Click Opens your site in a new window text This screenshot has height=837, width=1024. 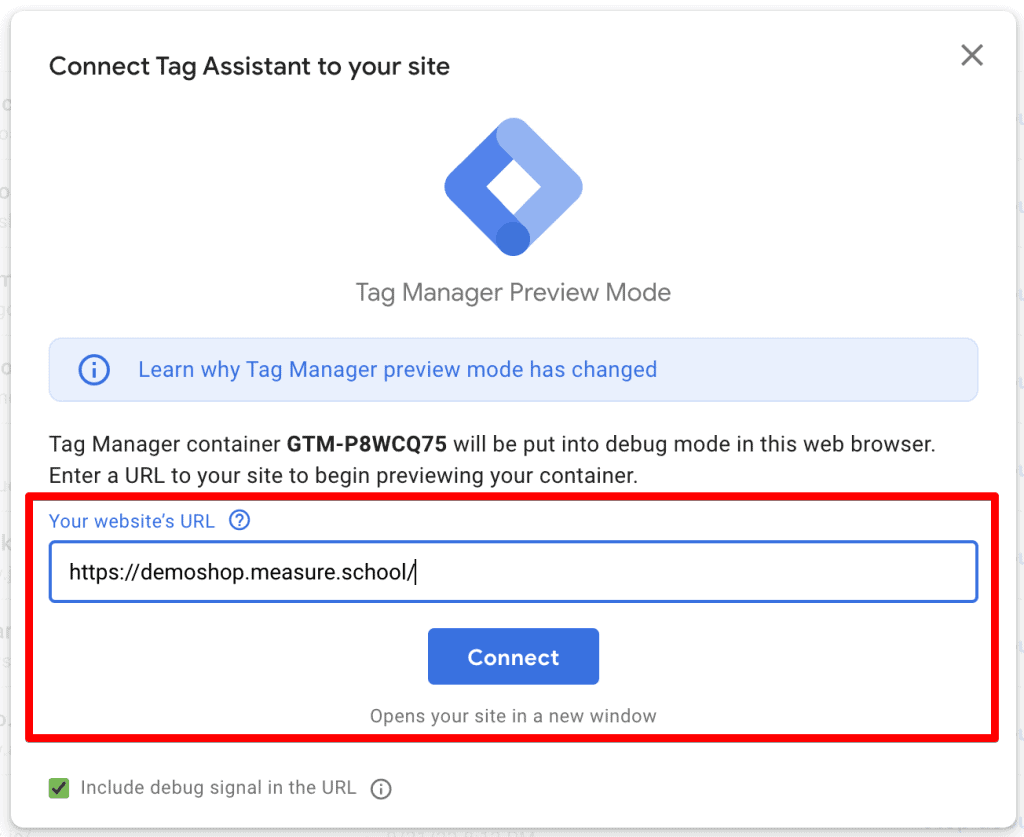pyautogui.click(x=513, y=716)
